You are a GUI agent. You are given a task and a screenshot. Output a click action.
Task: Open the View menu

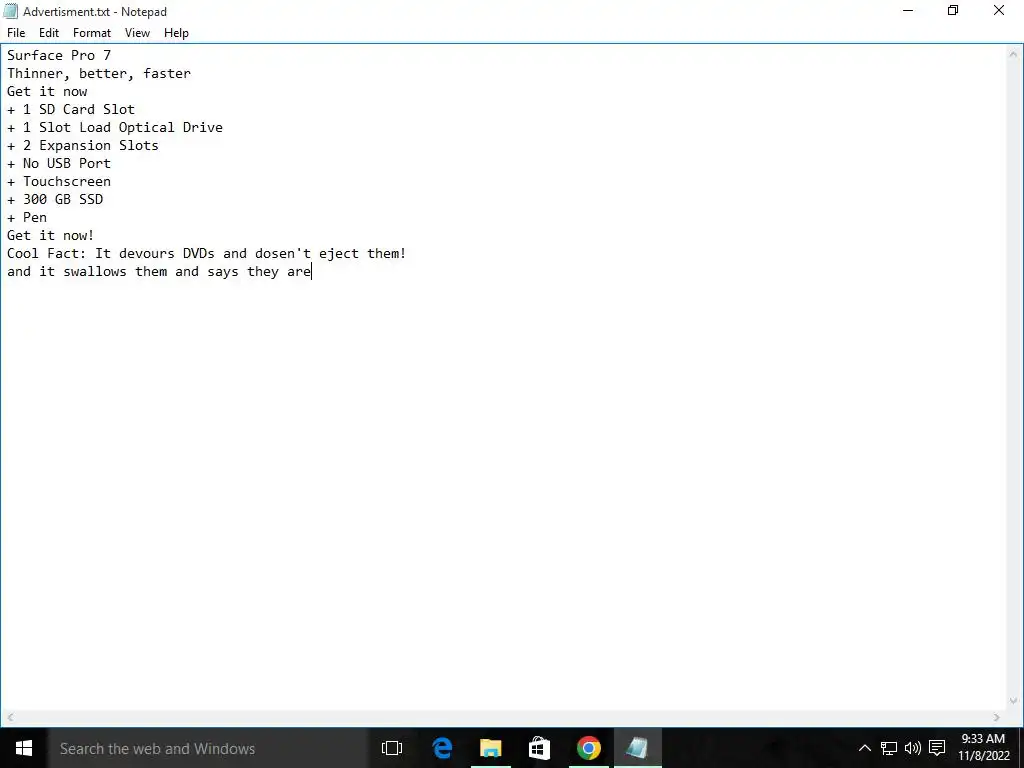pos(137,33)
